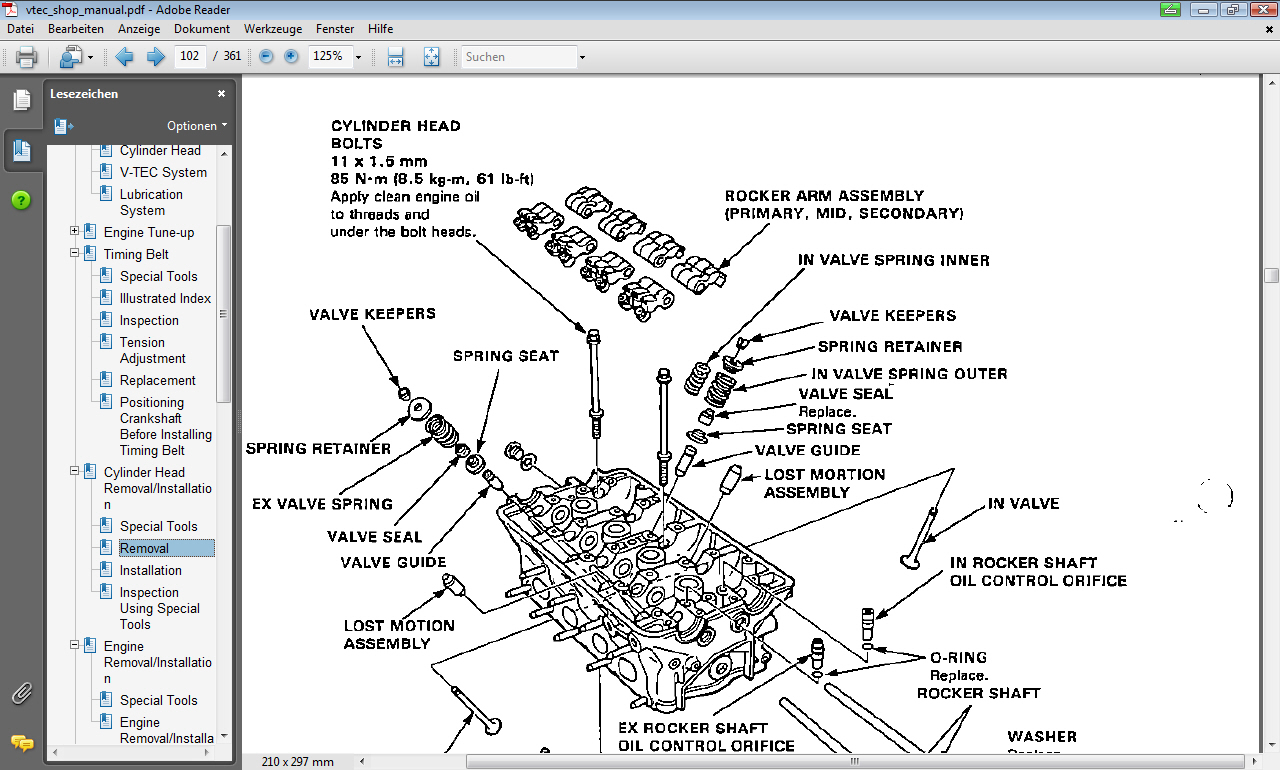Screen dimensions: 1280x770
Task: Open the Fenster menu
Action: click(x=335, y=29)
